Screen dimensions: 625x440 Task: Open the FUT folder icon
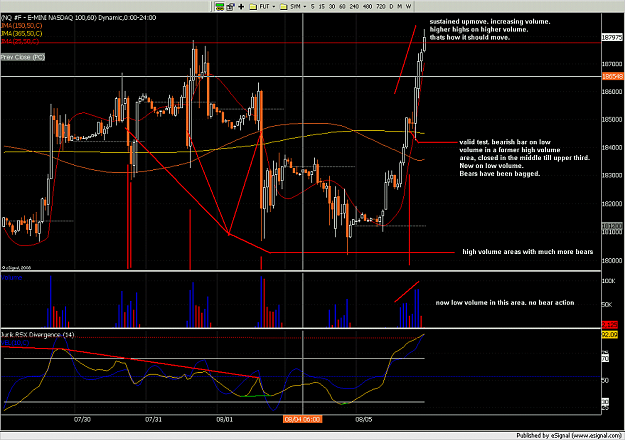pyautogui.click(x=253, y=6)
